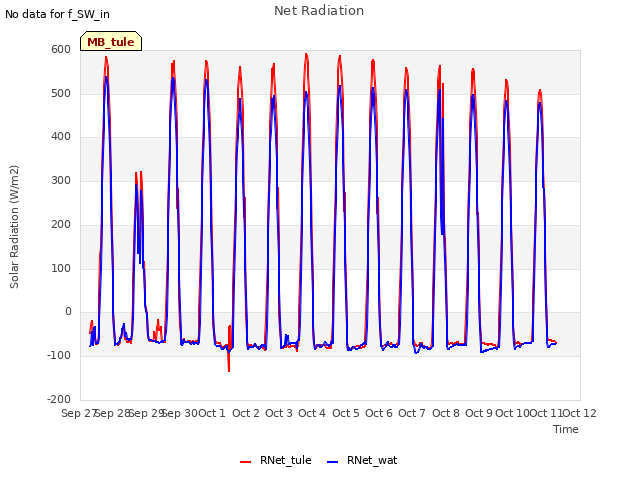
Task: Click the 100 y-axis tick label
Action: (x=61, y=269)
